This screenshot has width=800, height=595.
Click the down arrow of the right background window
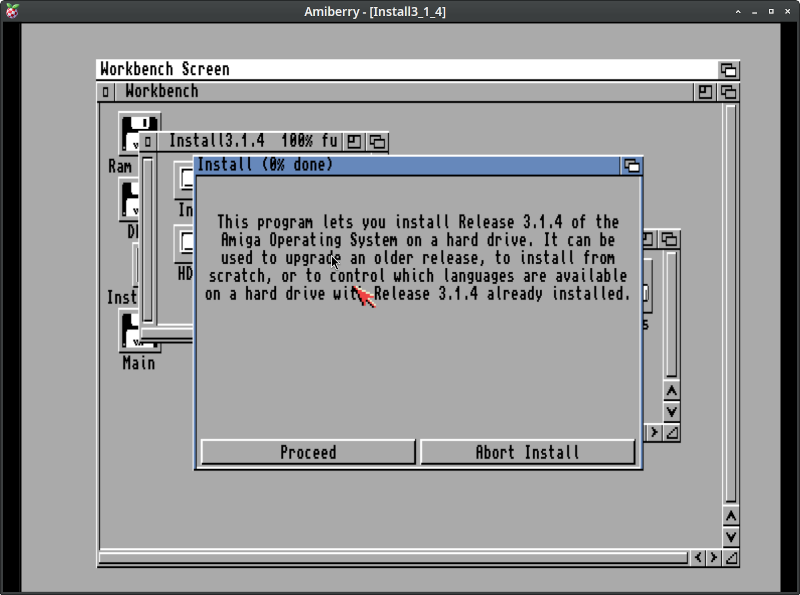[x=671, y=412]
